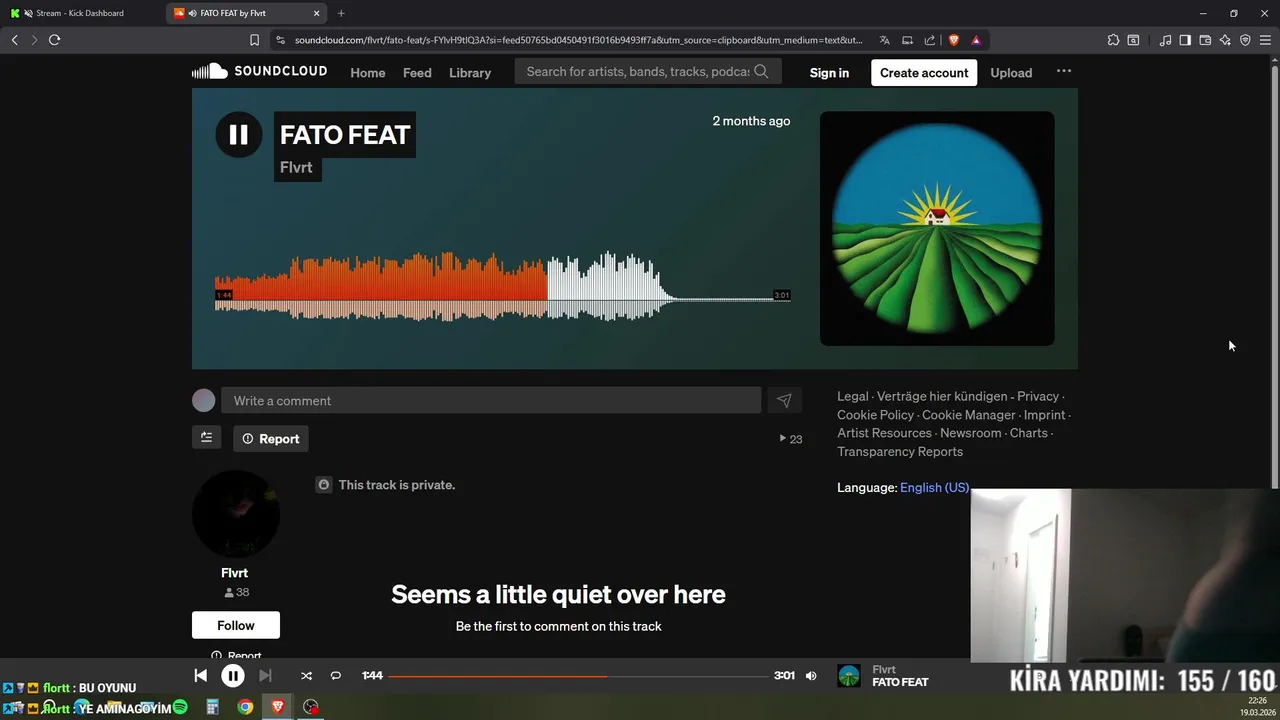Click the small artwork thumbnail in player bar
This screenshot has width=1280, height=720.
coord(849,676)
